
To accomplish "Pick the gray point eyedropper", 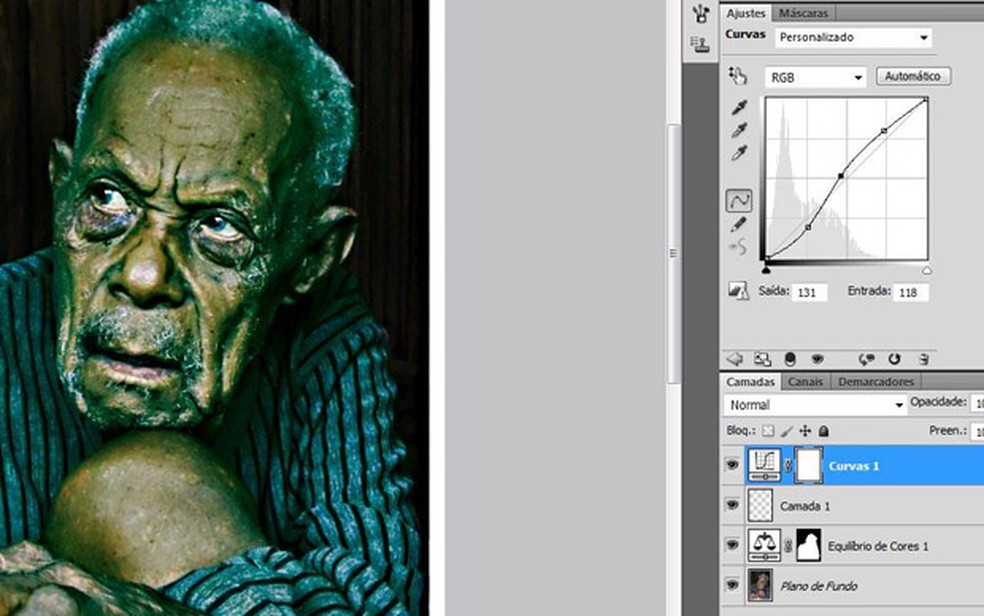I will [739, 130].
